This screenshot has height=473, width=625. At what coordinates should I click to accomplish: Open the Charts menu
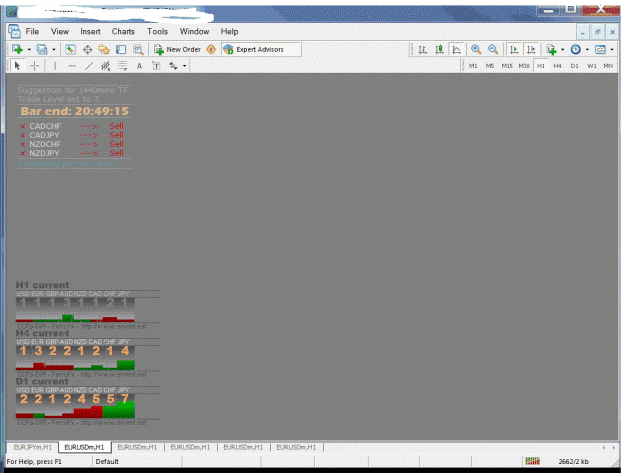[x=123, y=31]
